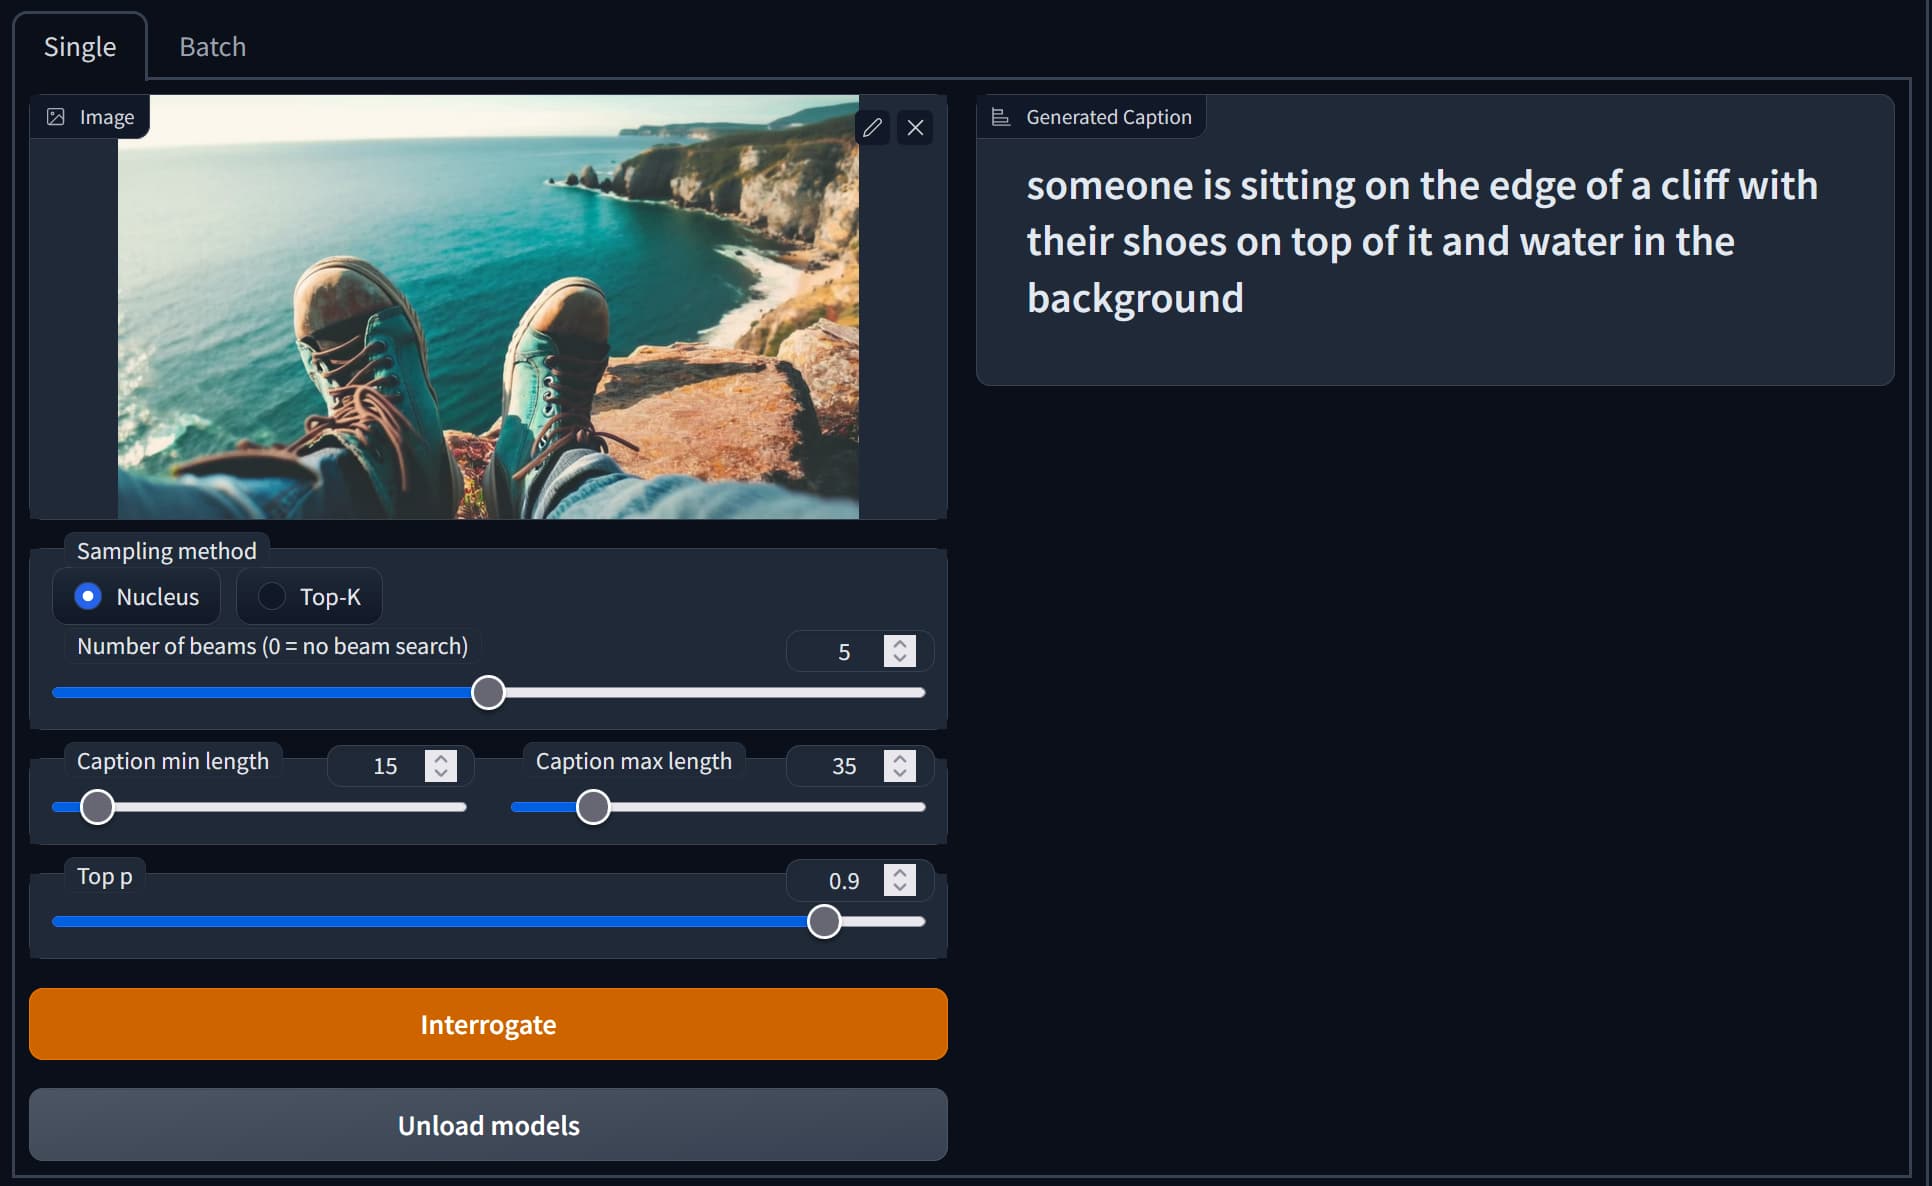1932x1186 pixels.
Task: Click the pencil edit image icon
Action: (x=872, y=127)
